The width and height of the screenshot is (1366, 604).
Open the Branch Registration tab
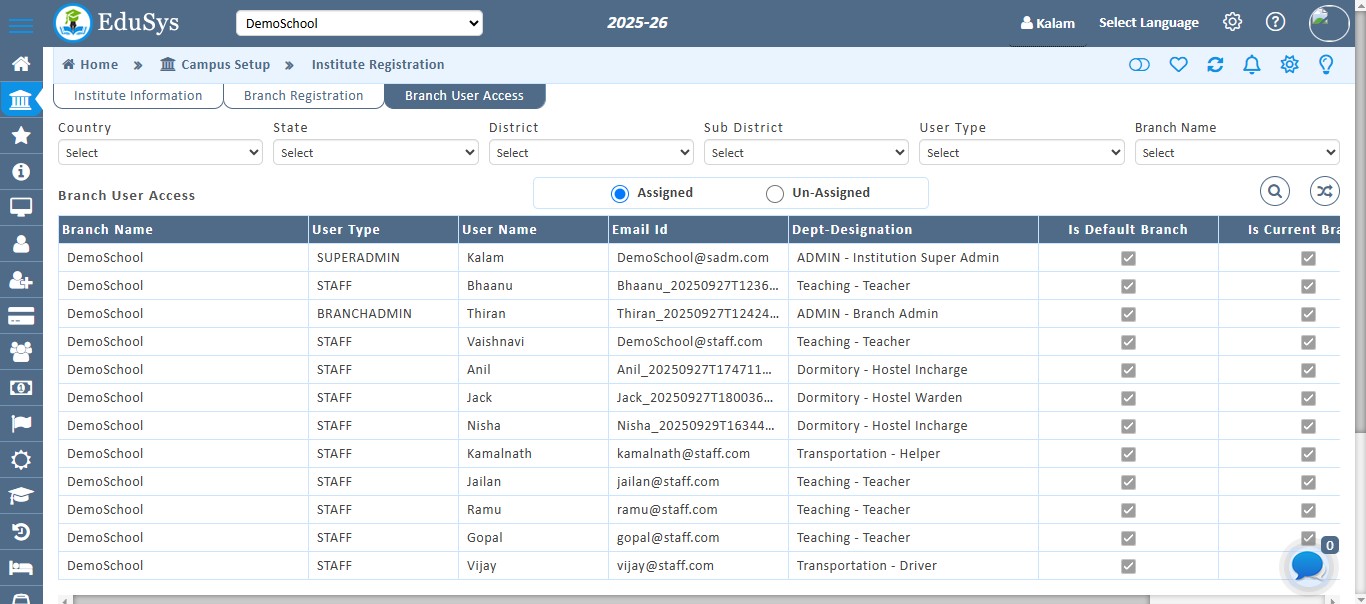[303, 96]
